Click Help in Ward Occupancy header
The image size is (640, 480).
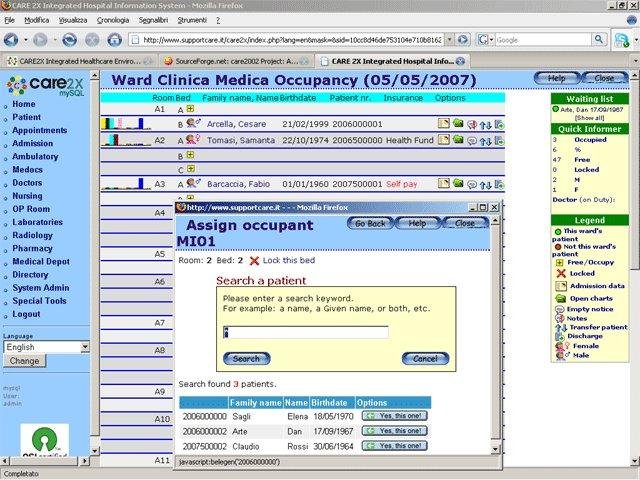point(557,78)
